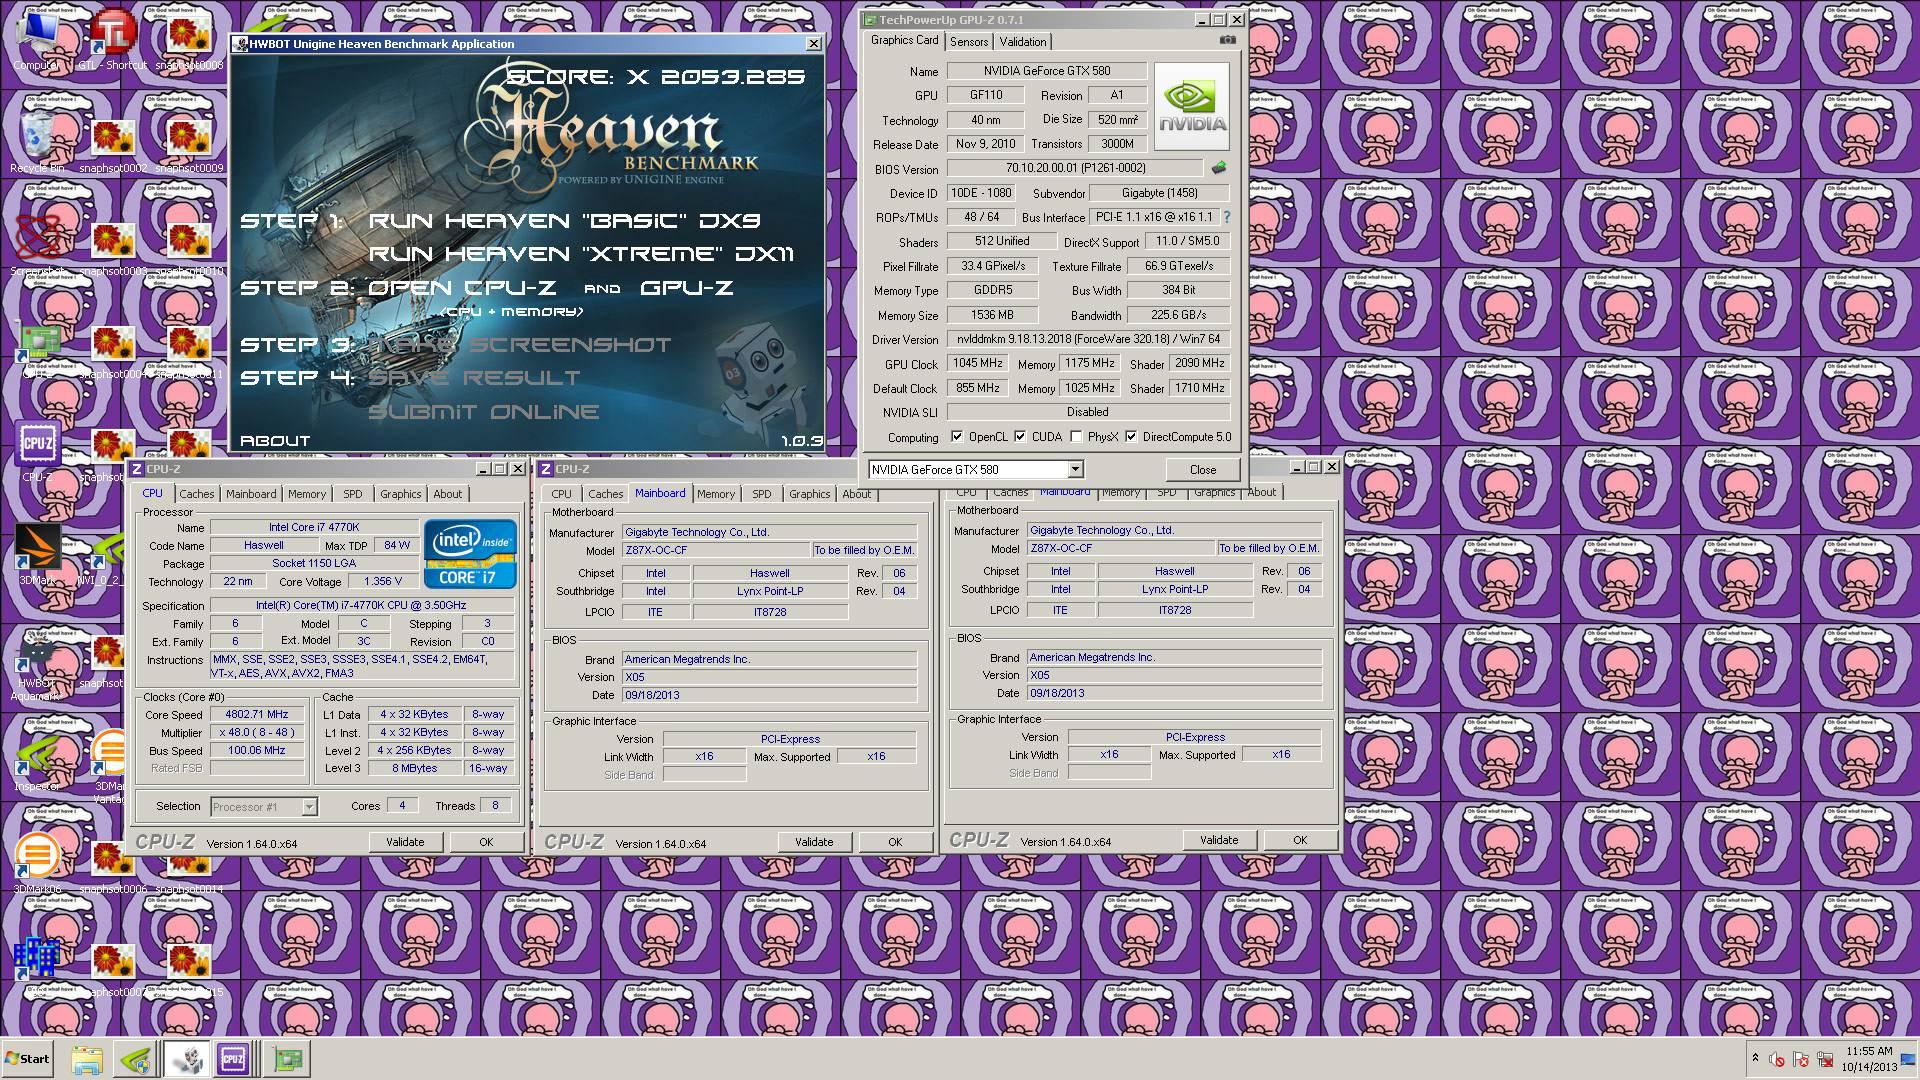
Task: Click the GPU Clock 1045 MHz field
Action: click(x=977, y=364)
